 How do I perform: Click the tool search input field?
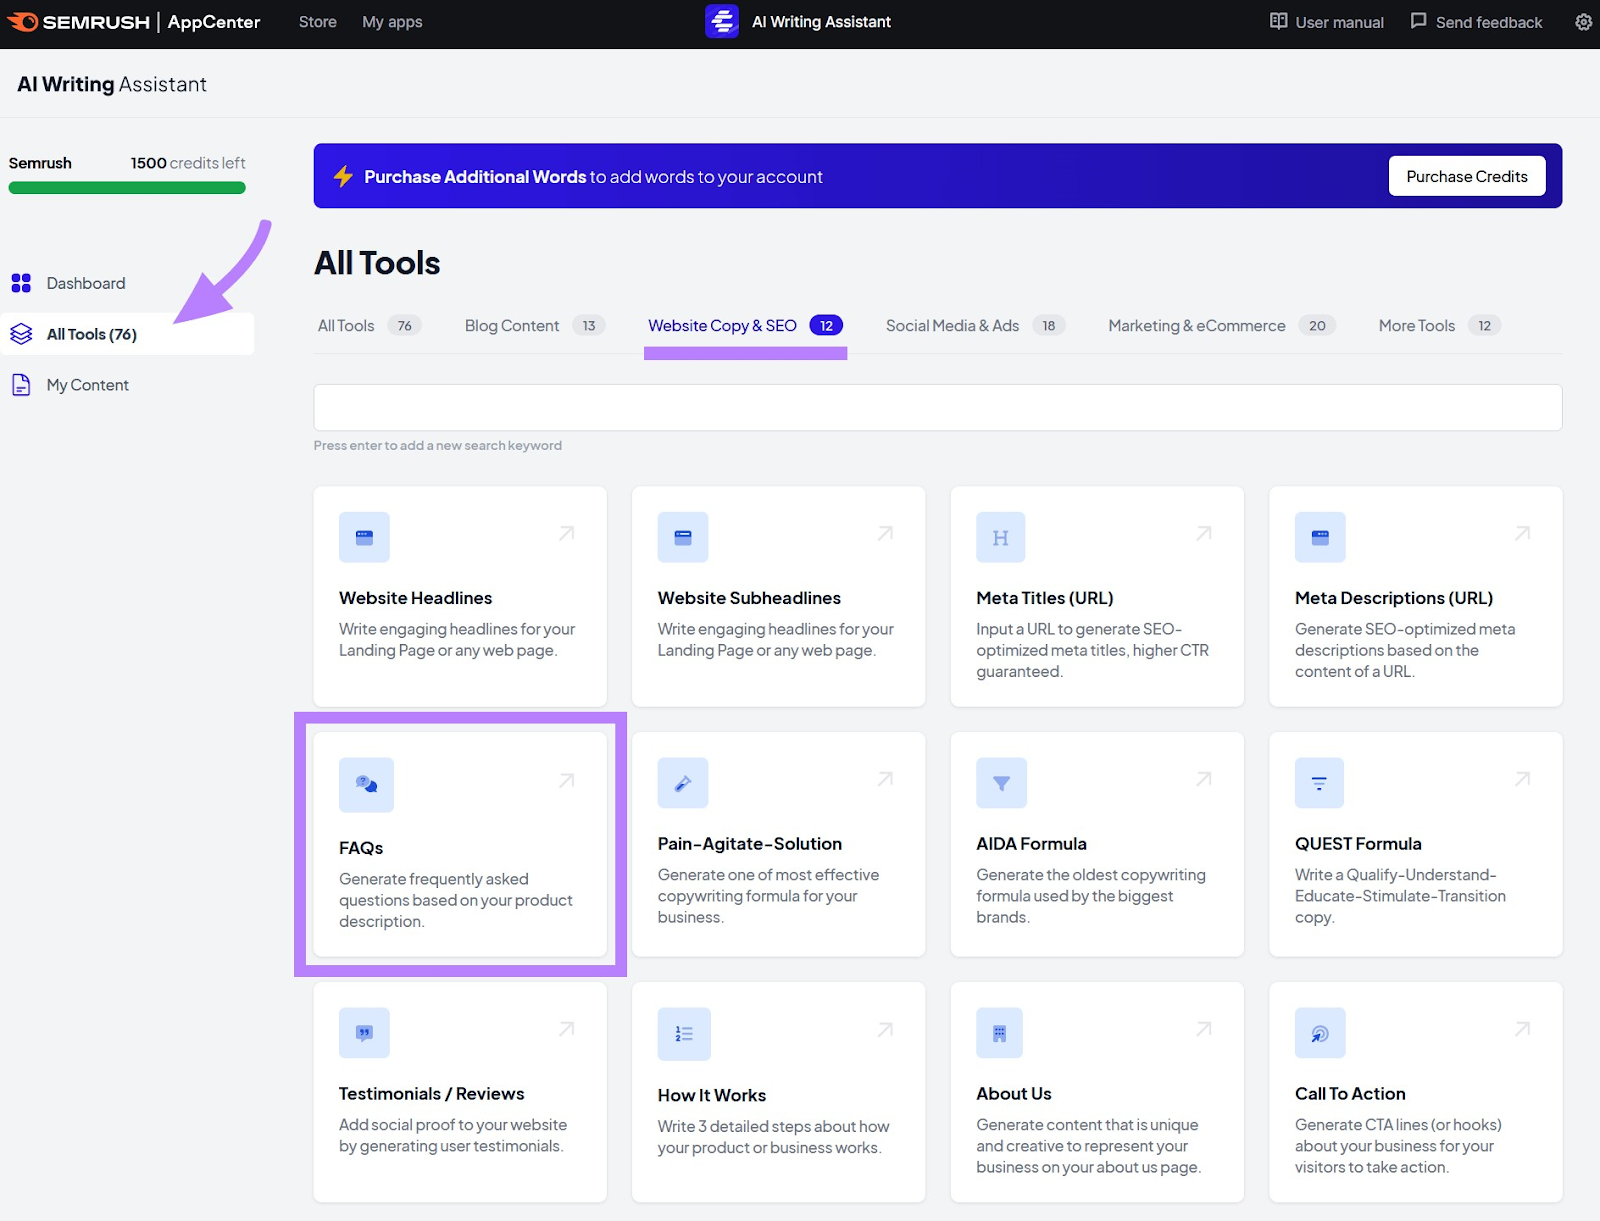point(938,406)
